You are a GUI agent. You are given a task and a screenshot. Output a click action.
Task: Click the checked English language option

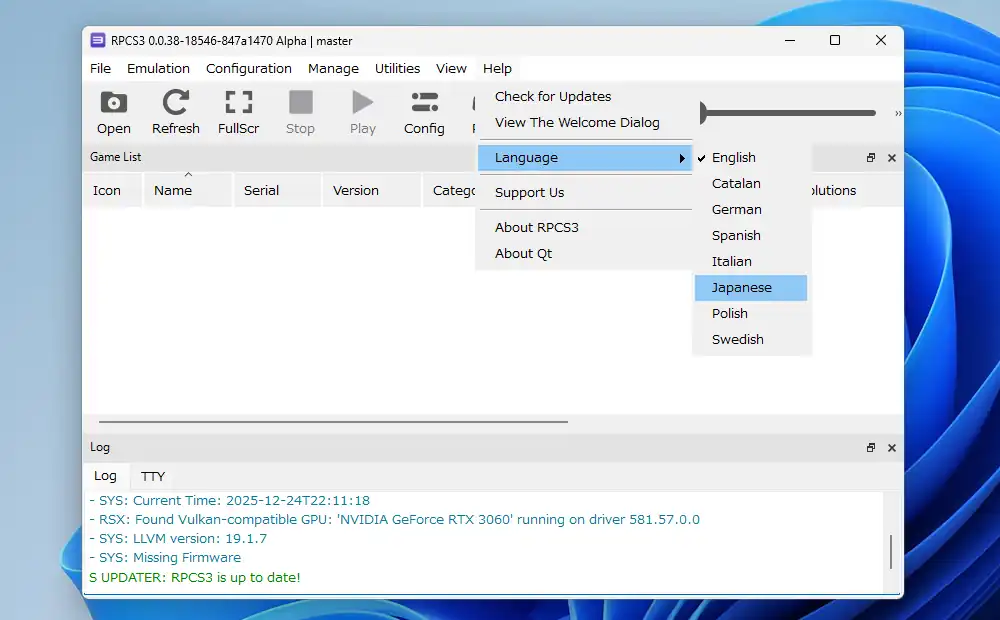[736, 157]
